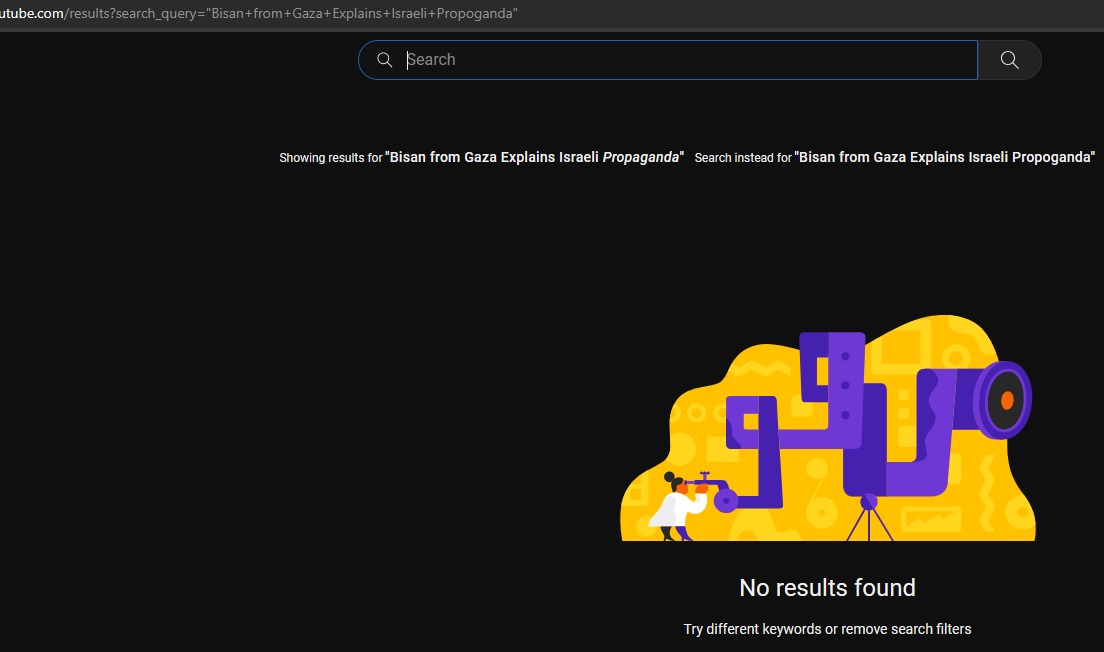Click the person looking through the telescope
Image resolution: width=1104 pixels, height=652 pixels.
670,505
